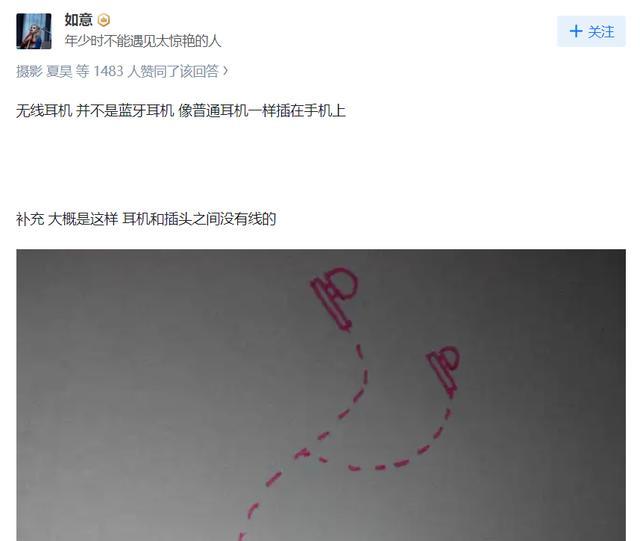View the 1483 人赞同了该回答 voter list
The width and height of the screenshot is (640, 541).
156,71
